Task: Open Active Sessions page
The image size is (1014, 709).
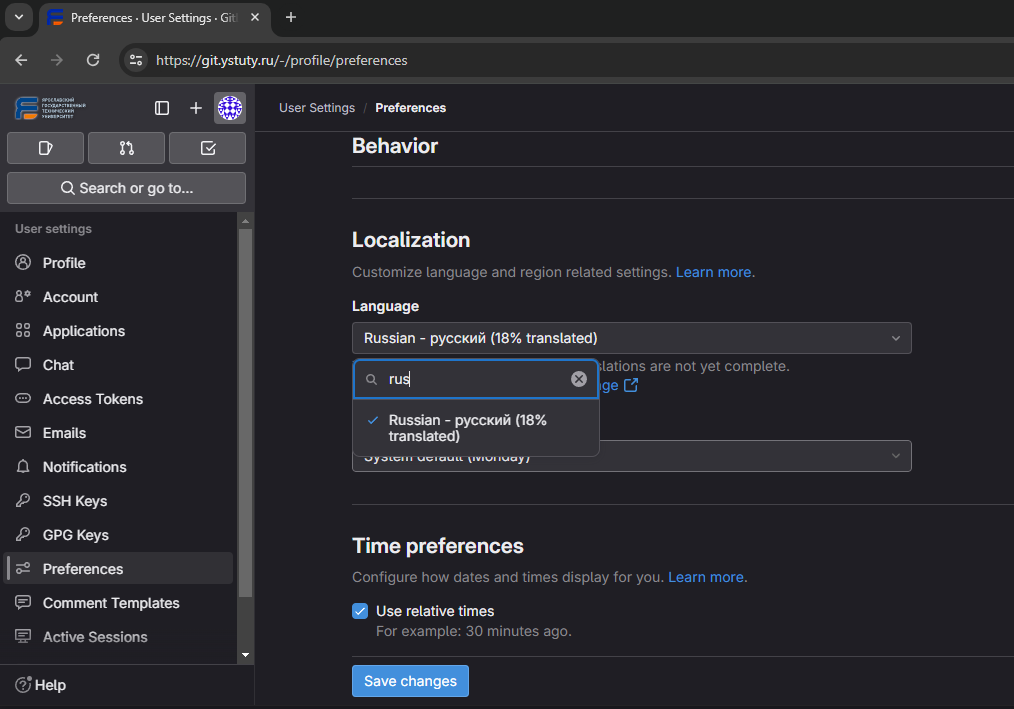Action: pos(118,637)
